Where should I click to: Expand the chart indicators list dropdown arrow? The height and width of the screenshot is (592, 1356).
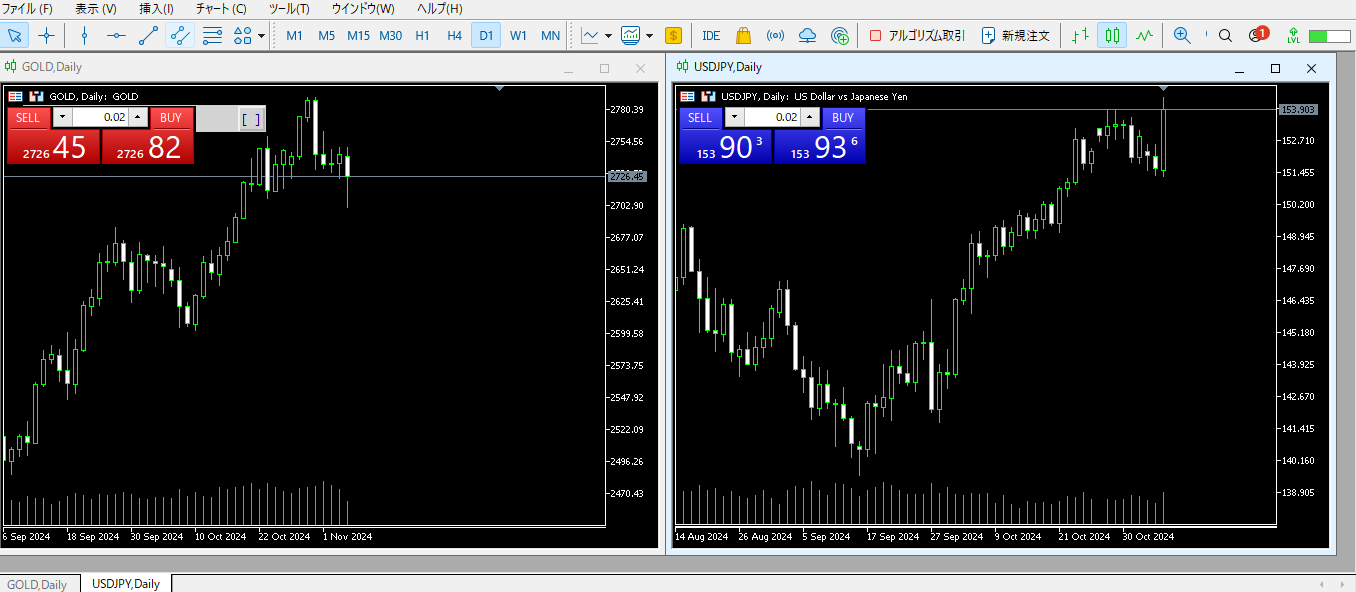tap(609, 36)
